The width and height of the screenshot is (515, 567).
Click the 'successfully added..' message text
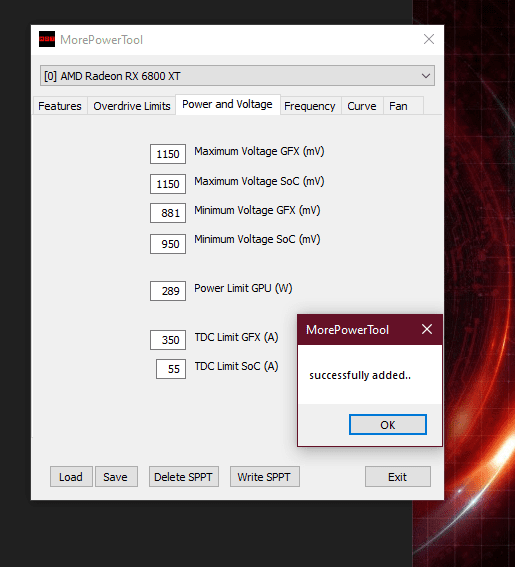pos(360,375)
